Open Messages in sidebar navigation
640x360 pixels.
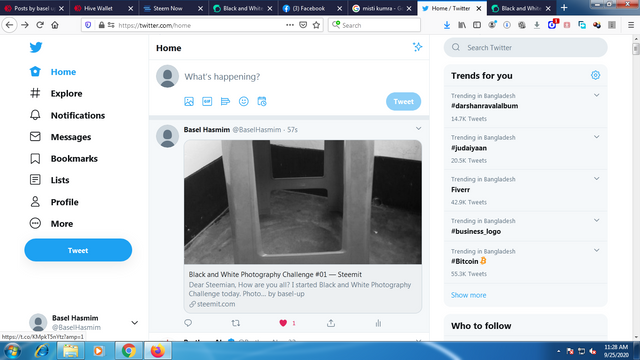point(60,137)
